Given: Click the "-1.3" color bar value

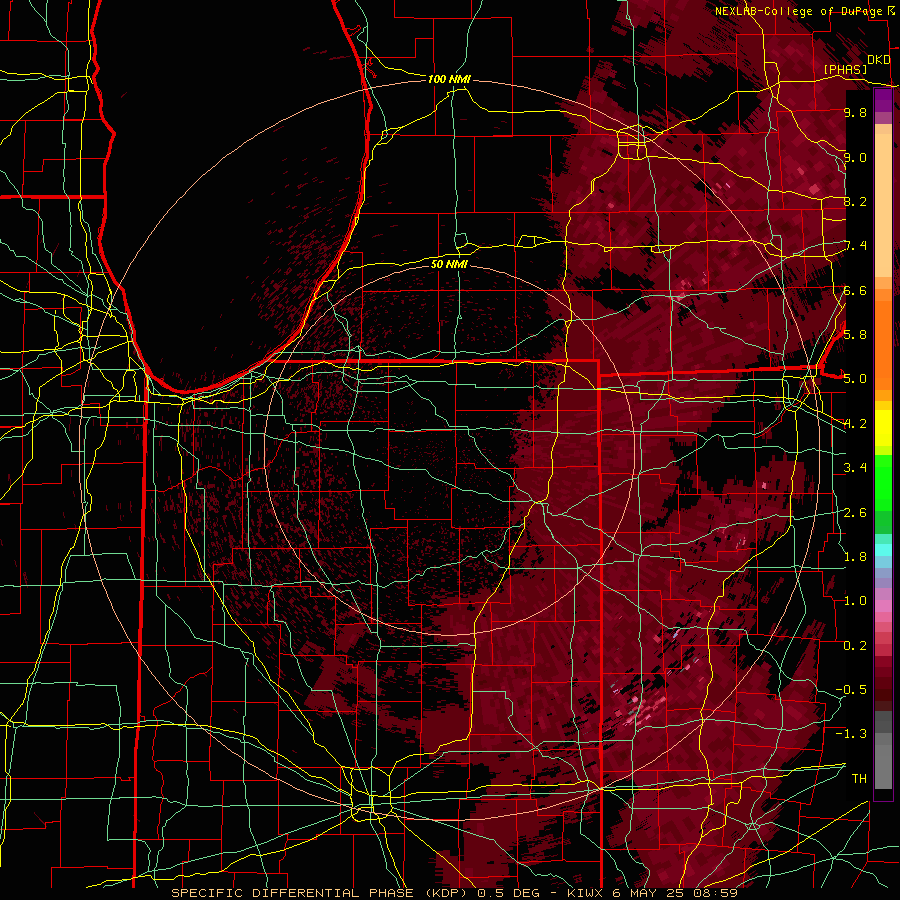Looking at the screenshot, I should click(851, 734).
